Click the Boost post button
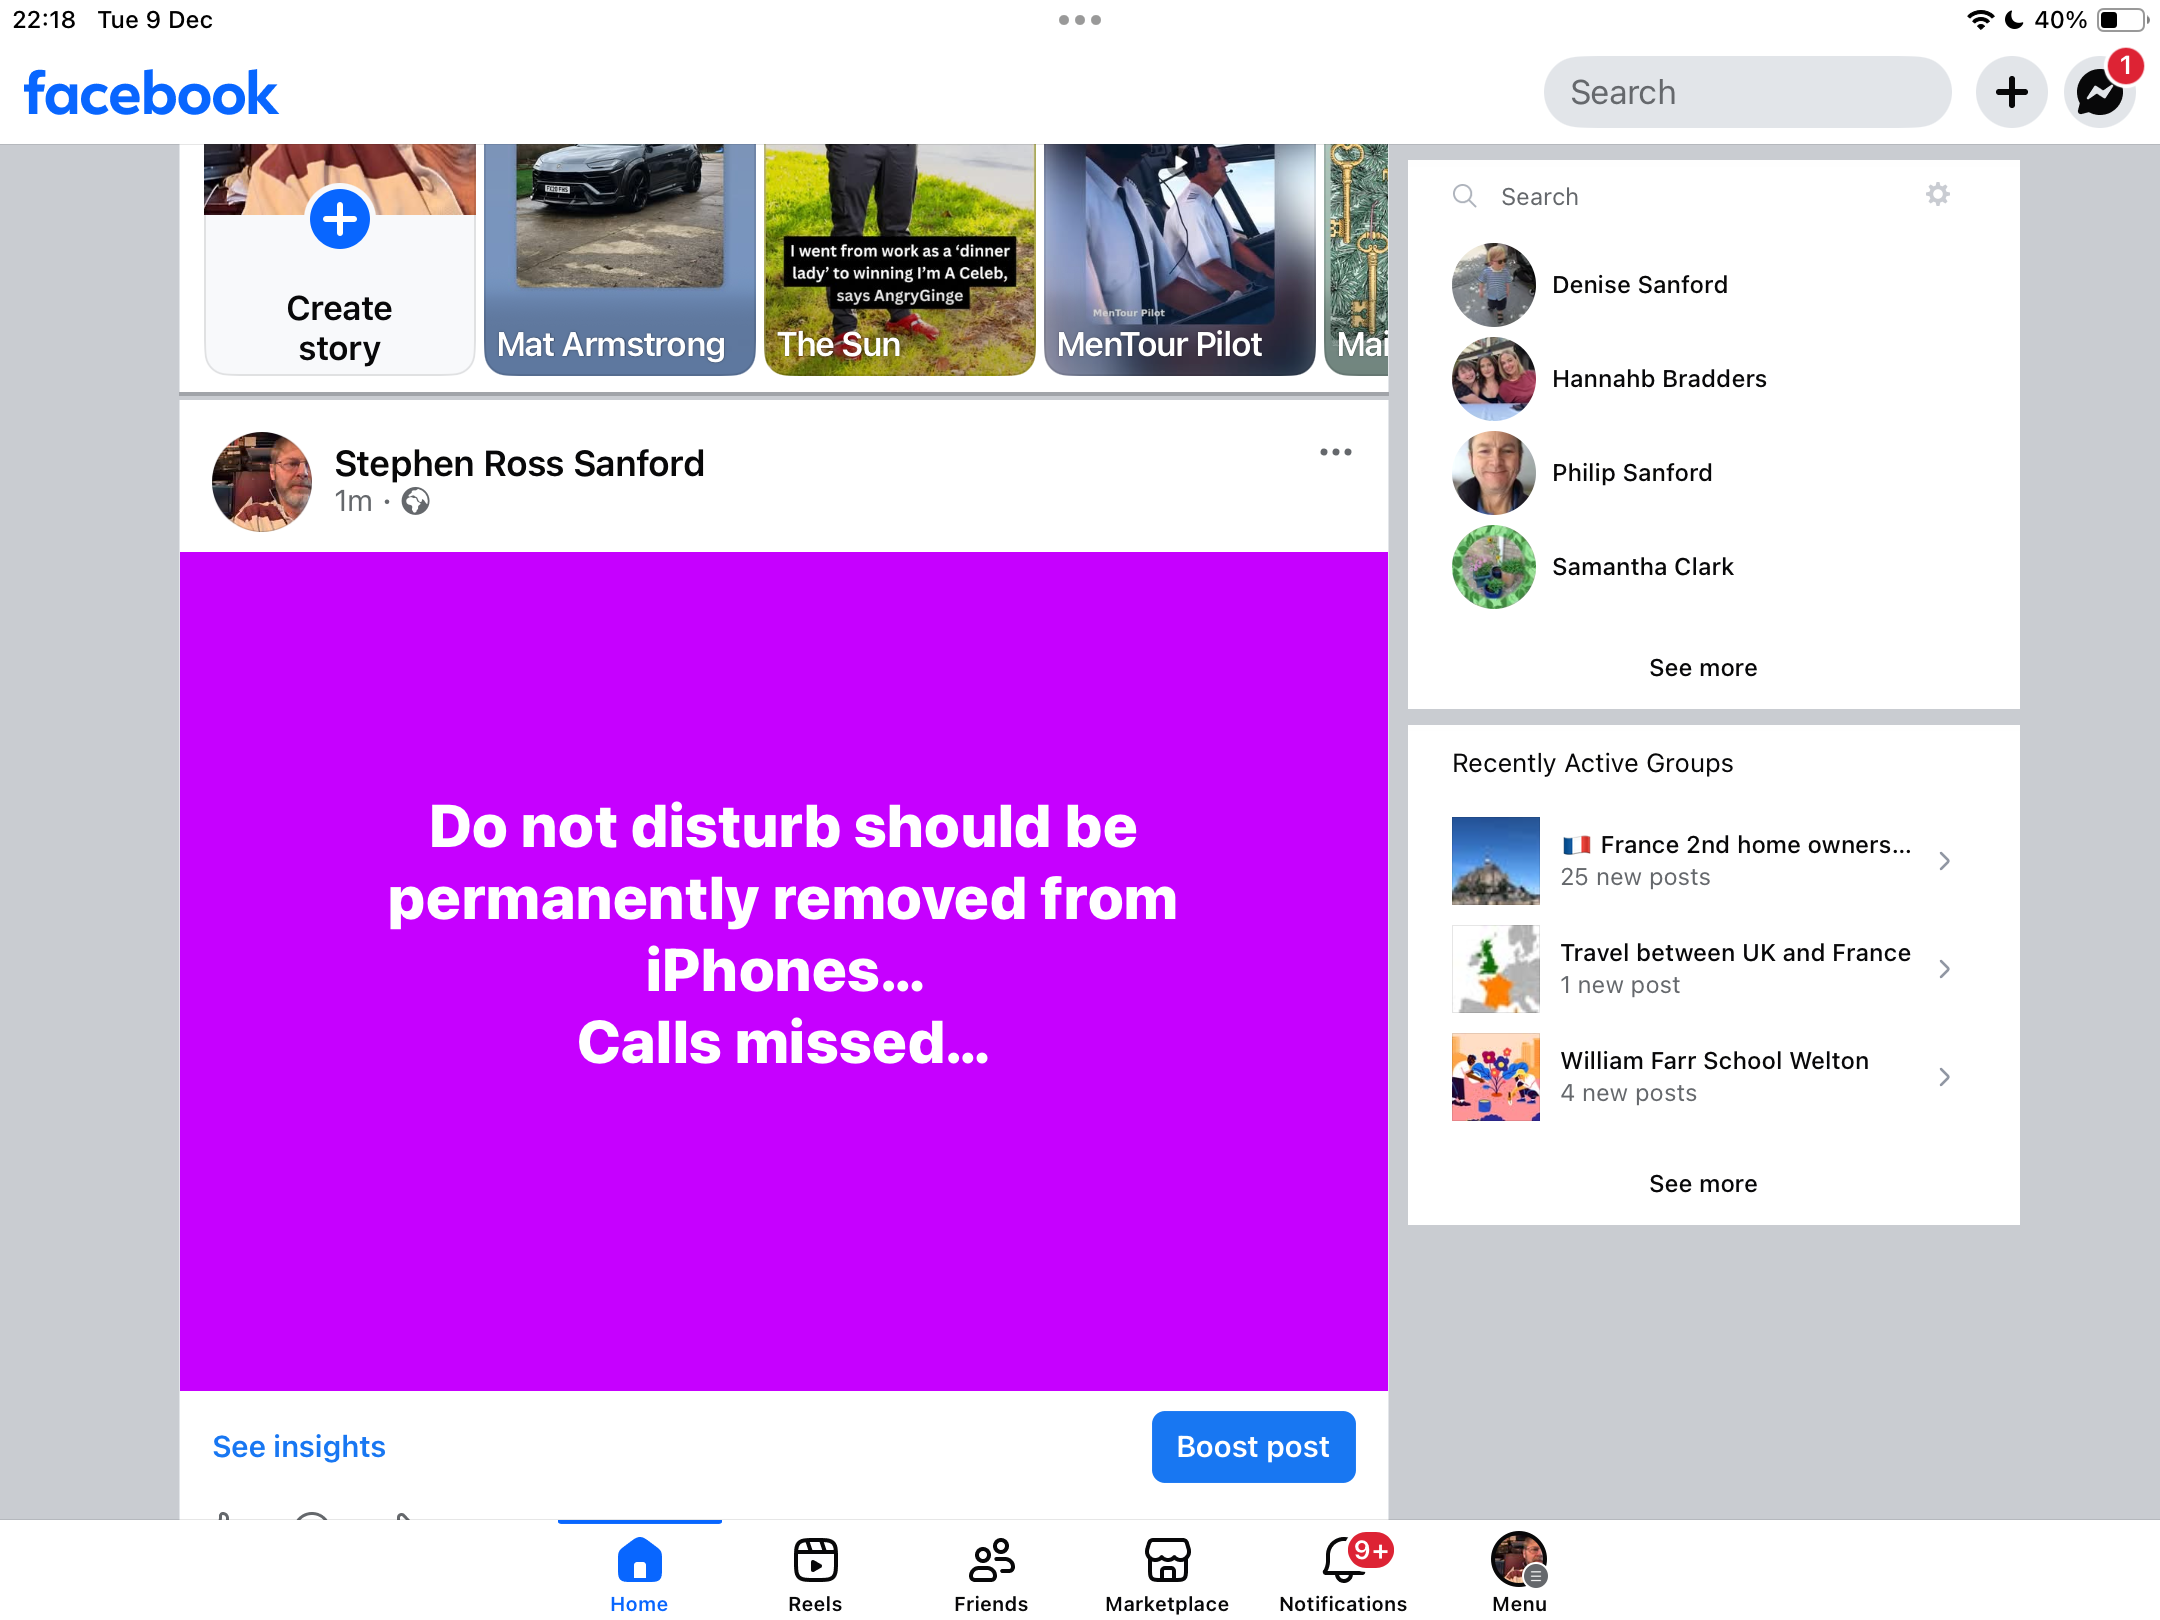The width and height of the screenshot is (2160, 1620). (x=1253, y=1447)
